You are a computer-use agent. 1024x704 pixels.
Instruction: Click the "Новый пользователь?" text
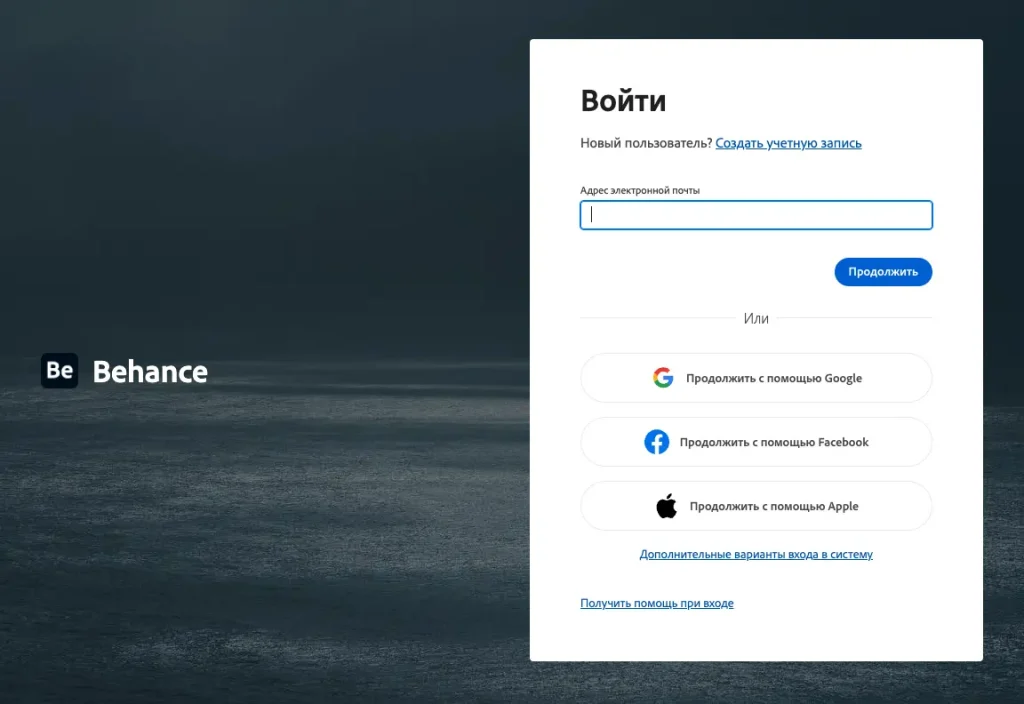[x=646, y=143]
